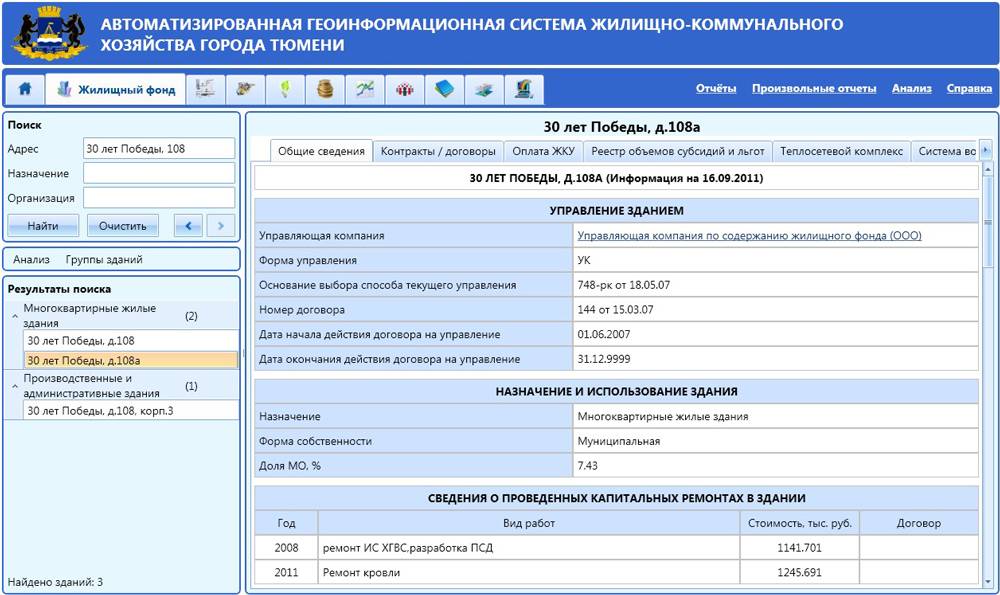Select Анализ in the side panel

tap(31, 260)
